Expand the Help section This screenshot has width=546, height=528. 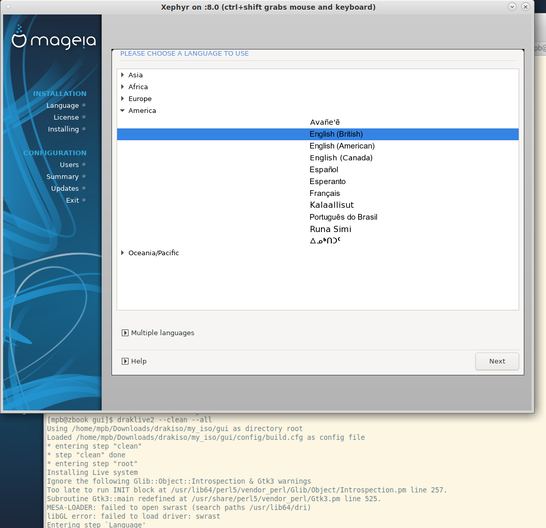pos(125,361)
